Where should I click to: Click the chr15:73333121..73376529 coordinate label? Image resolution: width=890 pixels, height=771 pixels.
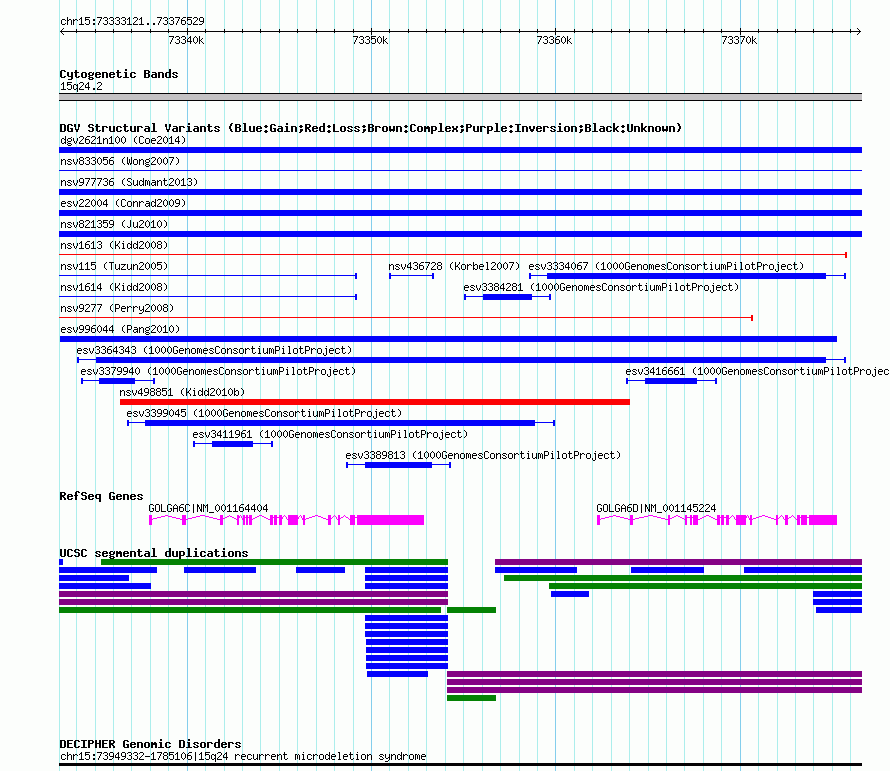[x=132, y=21]
